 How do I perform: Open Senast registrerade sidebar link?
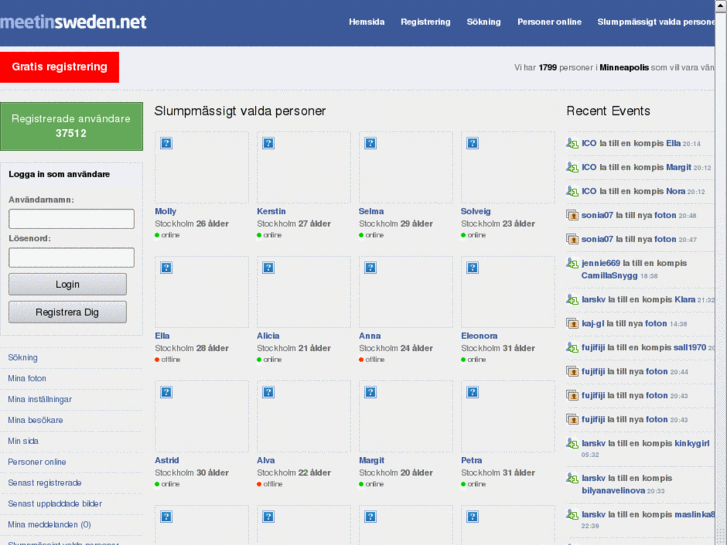[x=45, y=483]
